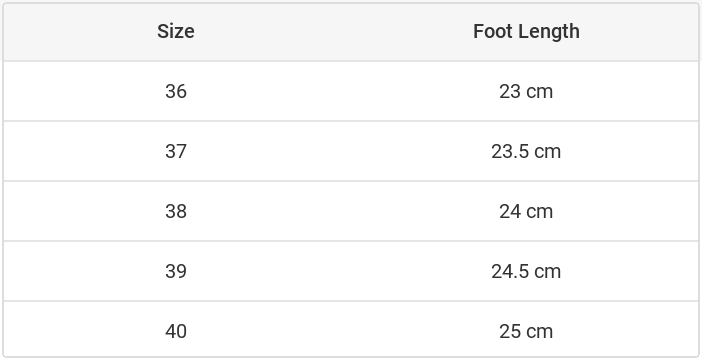Image resolution: width=702 pixels, height=360 pixels.
Task: Select the size 36 cell
Action: tap(176, 91)
